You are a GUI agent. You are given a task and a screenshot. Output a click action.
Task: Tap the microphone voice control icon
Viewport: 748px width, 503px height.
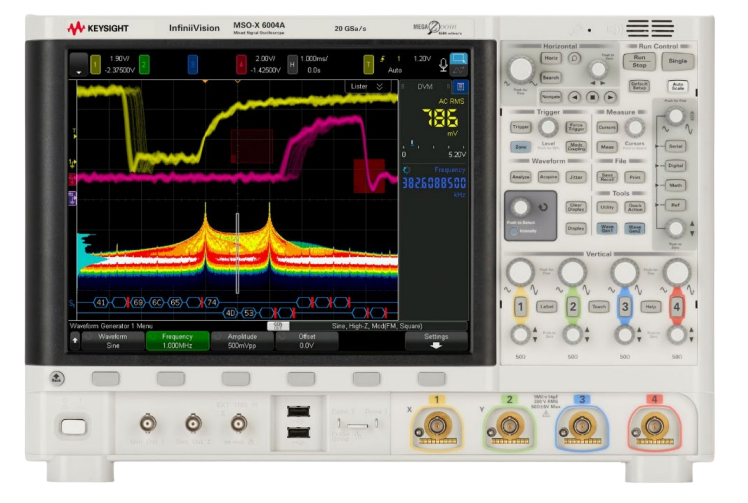443,65
